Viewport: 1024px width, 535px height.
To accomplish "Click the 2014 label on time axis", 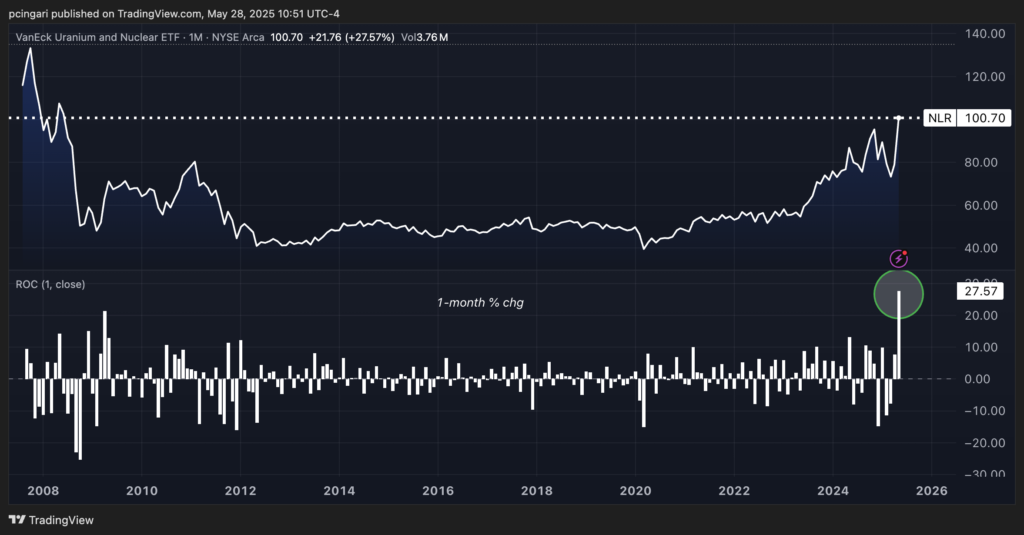I will coord(339,491).
